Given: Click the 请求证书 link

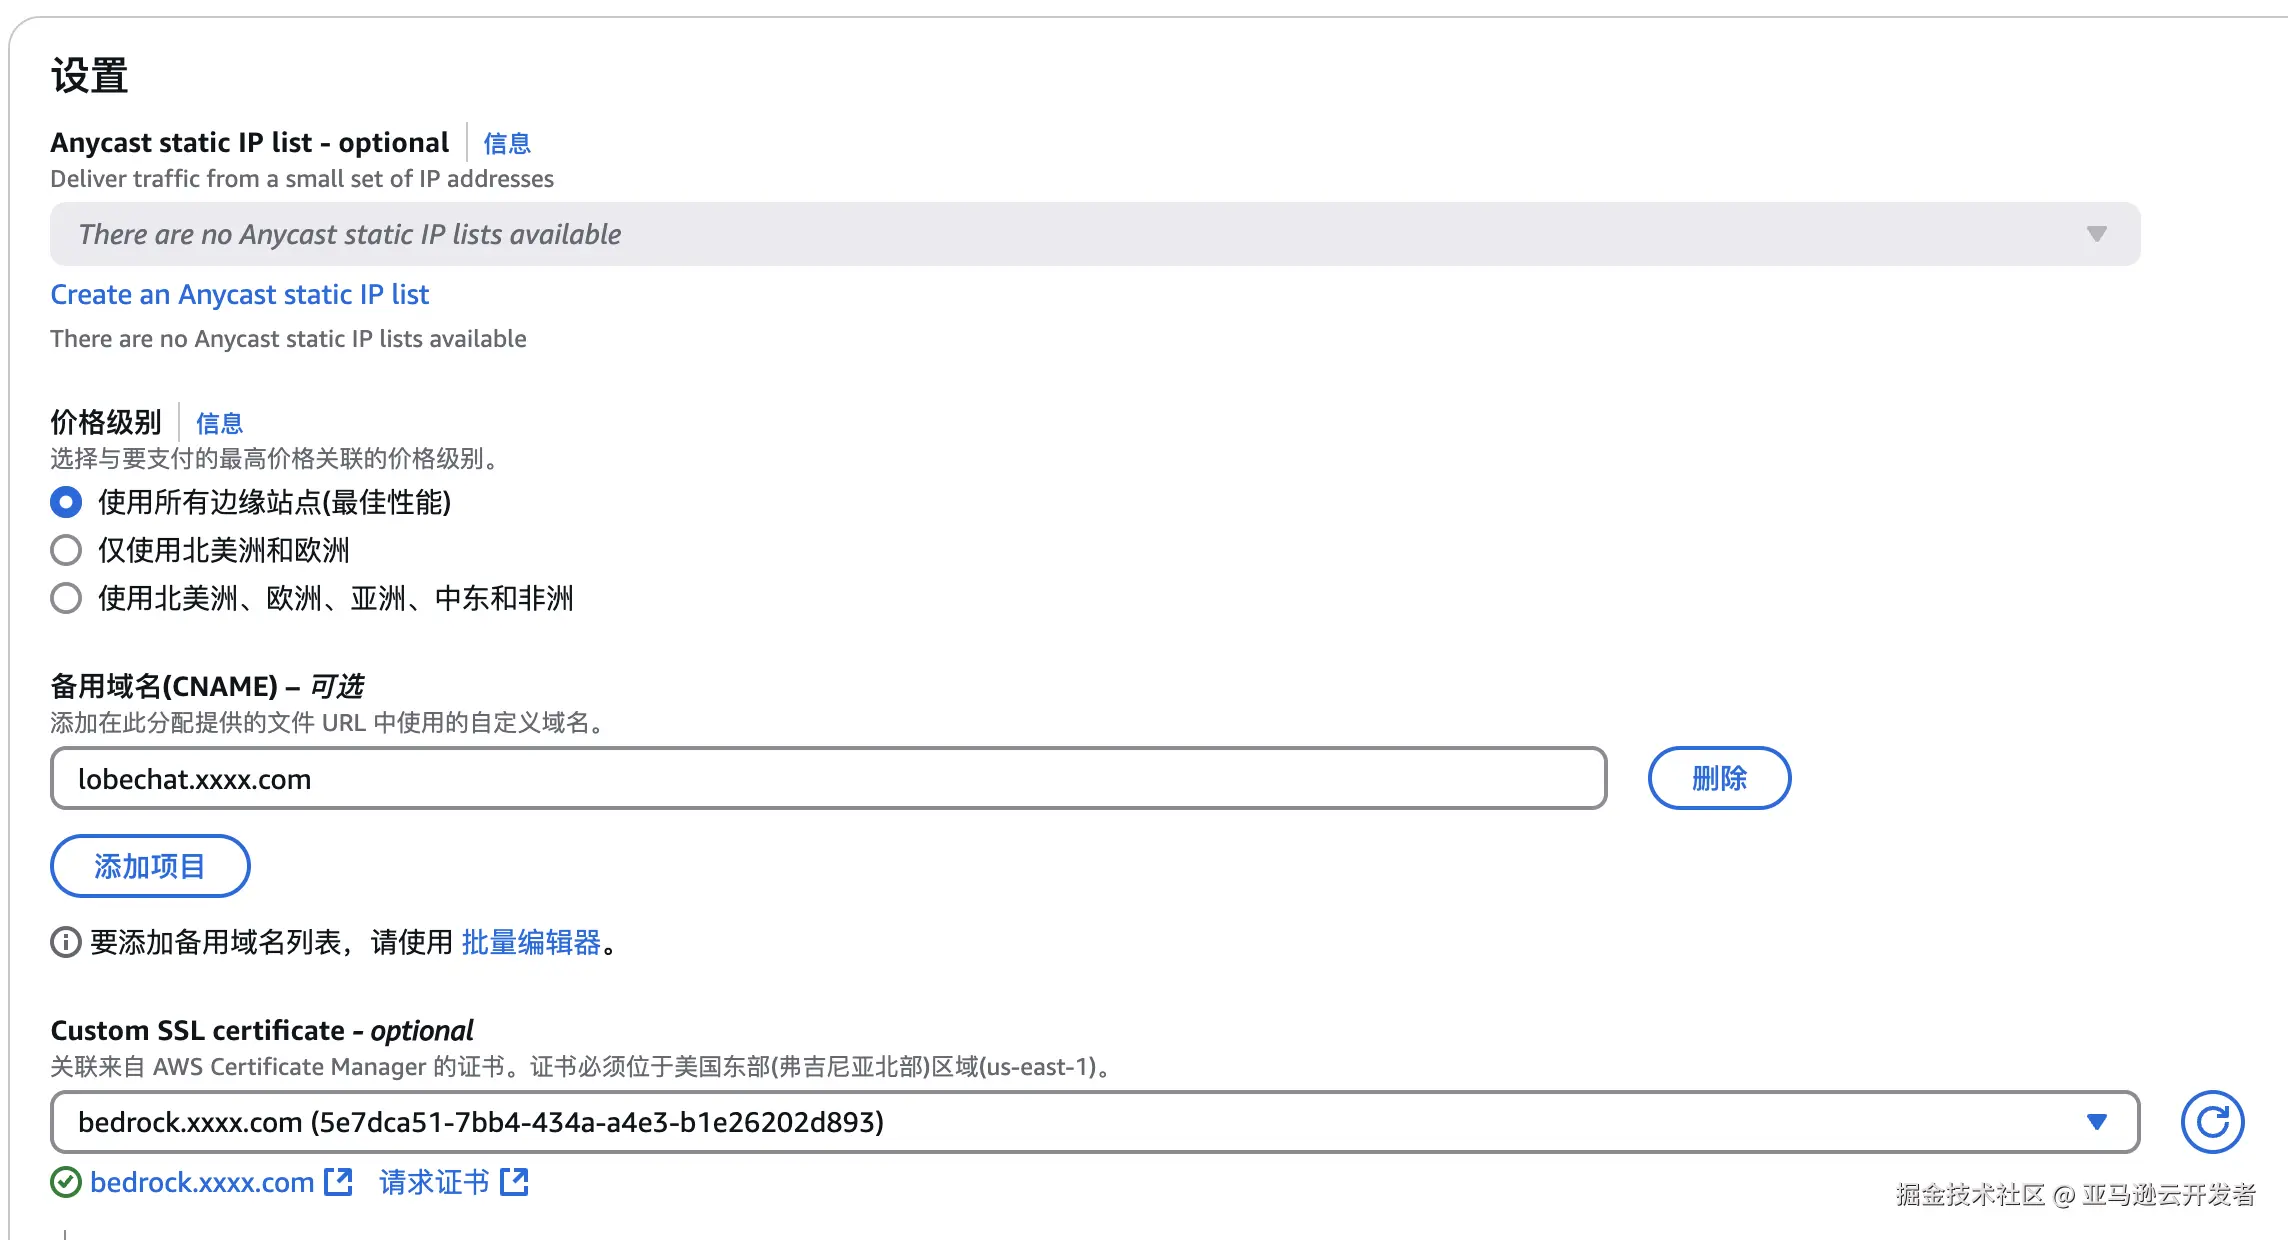Looking at the screenshot, I should [434, 1182].
